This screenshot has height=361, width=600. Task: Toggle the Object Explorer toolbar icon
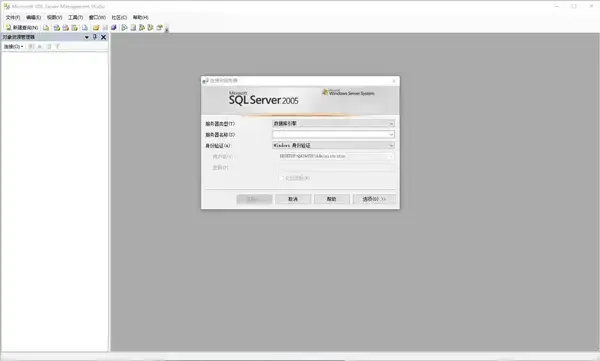click(x=142, y=28)
